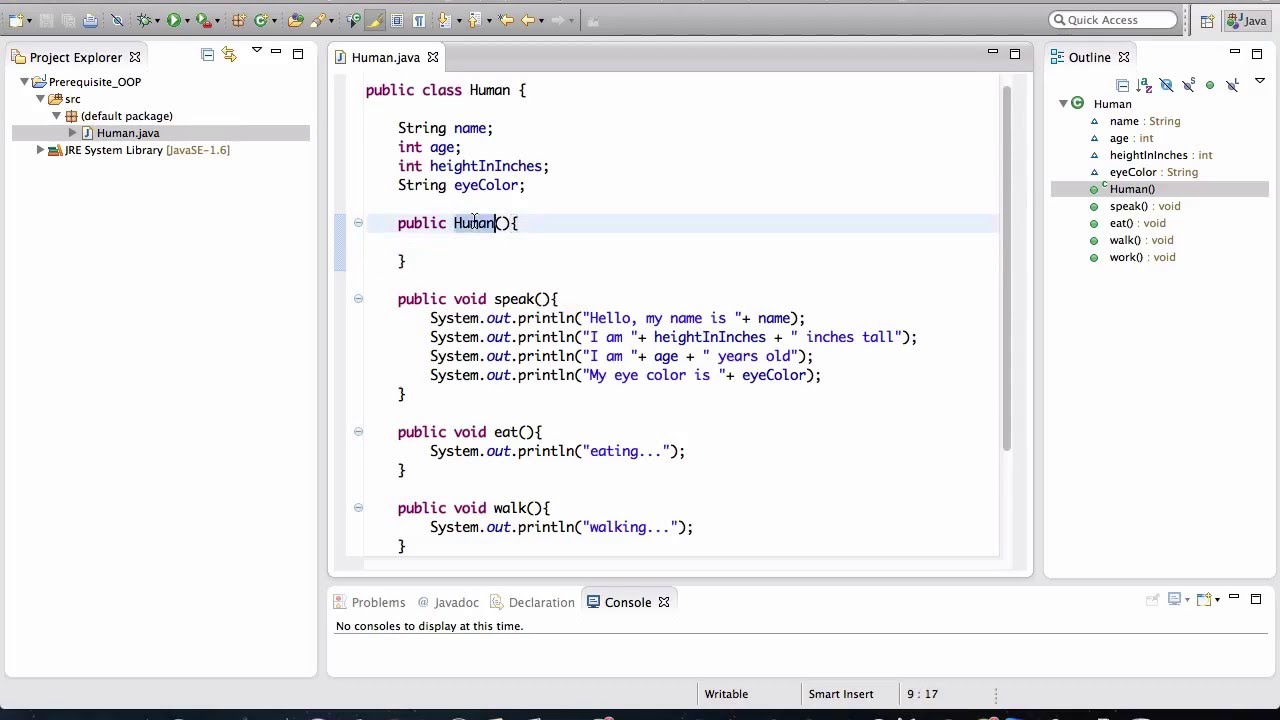Expand the JRE System Library node
This screenshot has height=720, width=1280.
pos(40,150)
